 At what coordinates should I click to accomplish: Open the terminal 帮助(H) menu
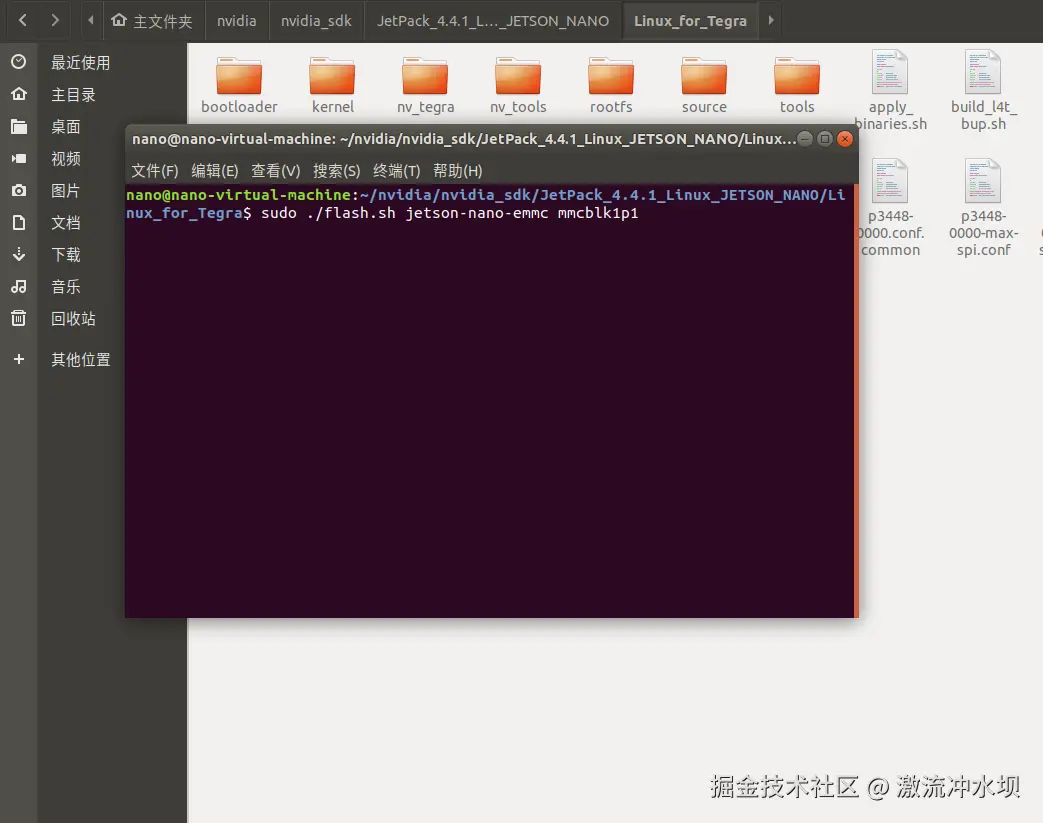click(458, 171)
